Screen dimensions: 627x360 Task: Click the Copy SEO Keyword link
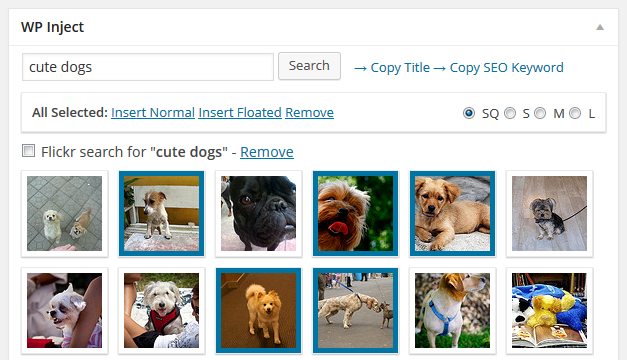[506, 68]
